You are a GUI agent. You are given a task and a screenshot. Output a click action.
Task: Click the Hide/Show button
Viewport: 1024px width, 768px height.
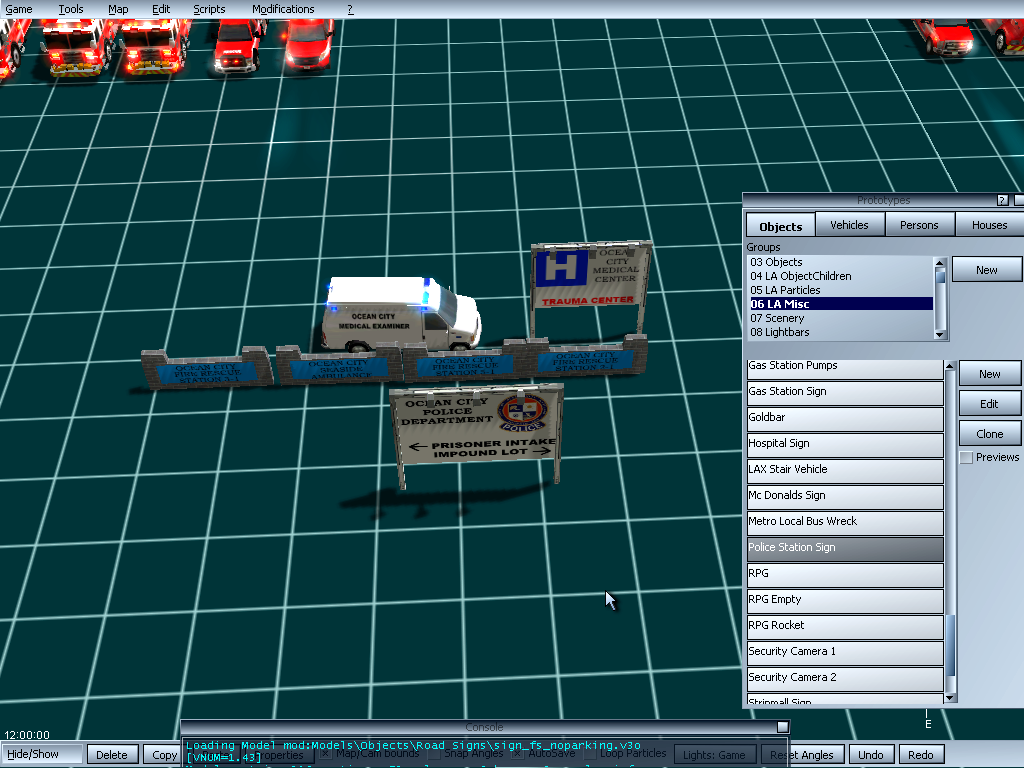click(41, 754)
